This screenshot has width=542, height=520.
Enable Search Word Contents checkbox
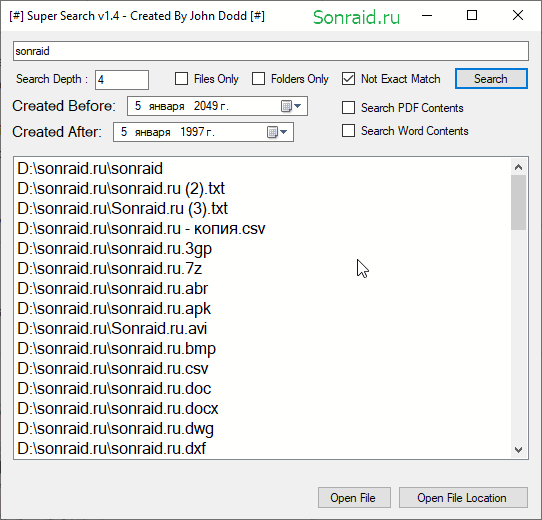[x=348, y=131]
